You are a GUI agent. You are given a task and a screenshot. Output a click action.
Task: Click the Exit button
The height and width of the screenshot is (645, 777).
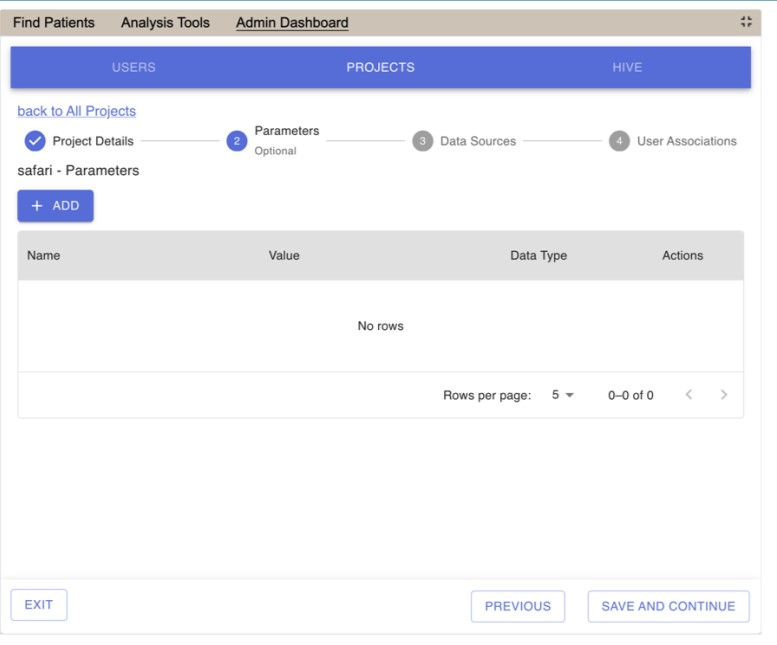[39, 605]
